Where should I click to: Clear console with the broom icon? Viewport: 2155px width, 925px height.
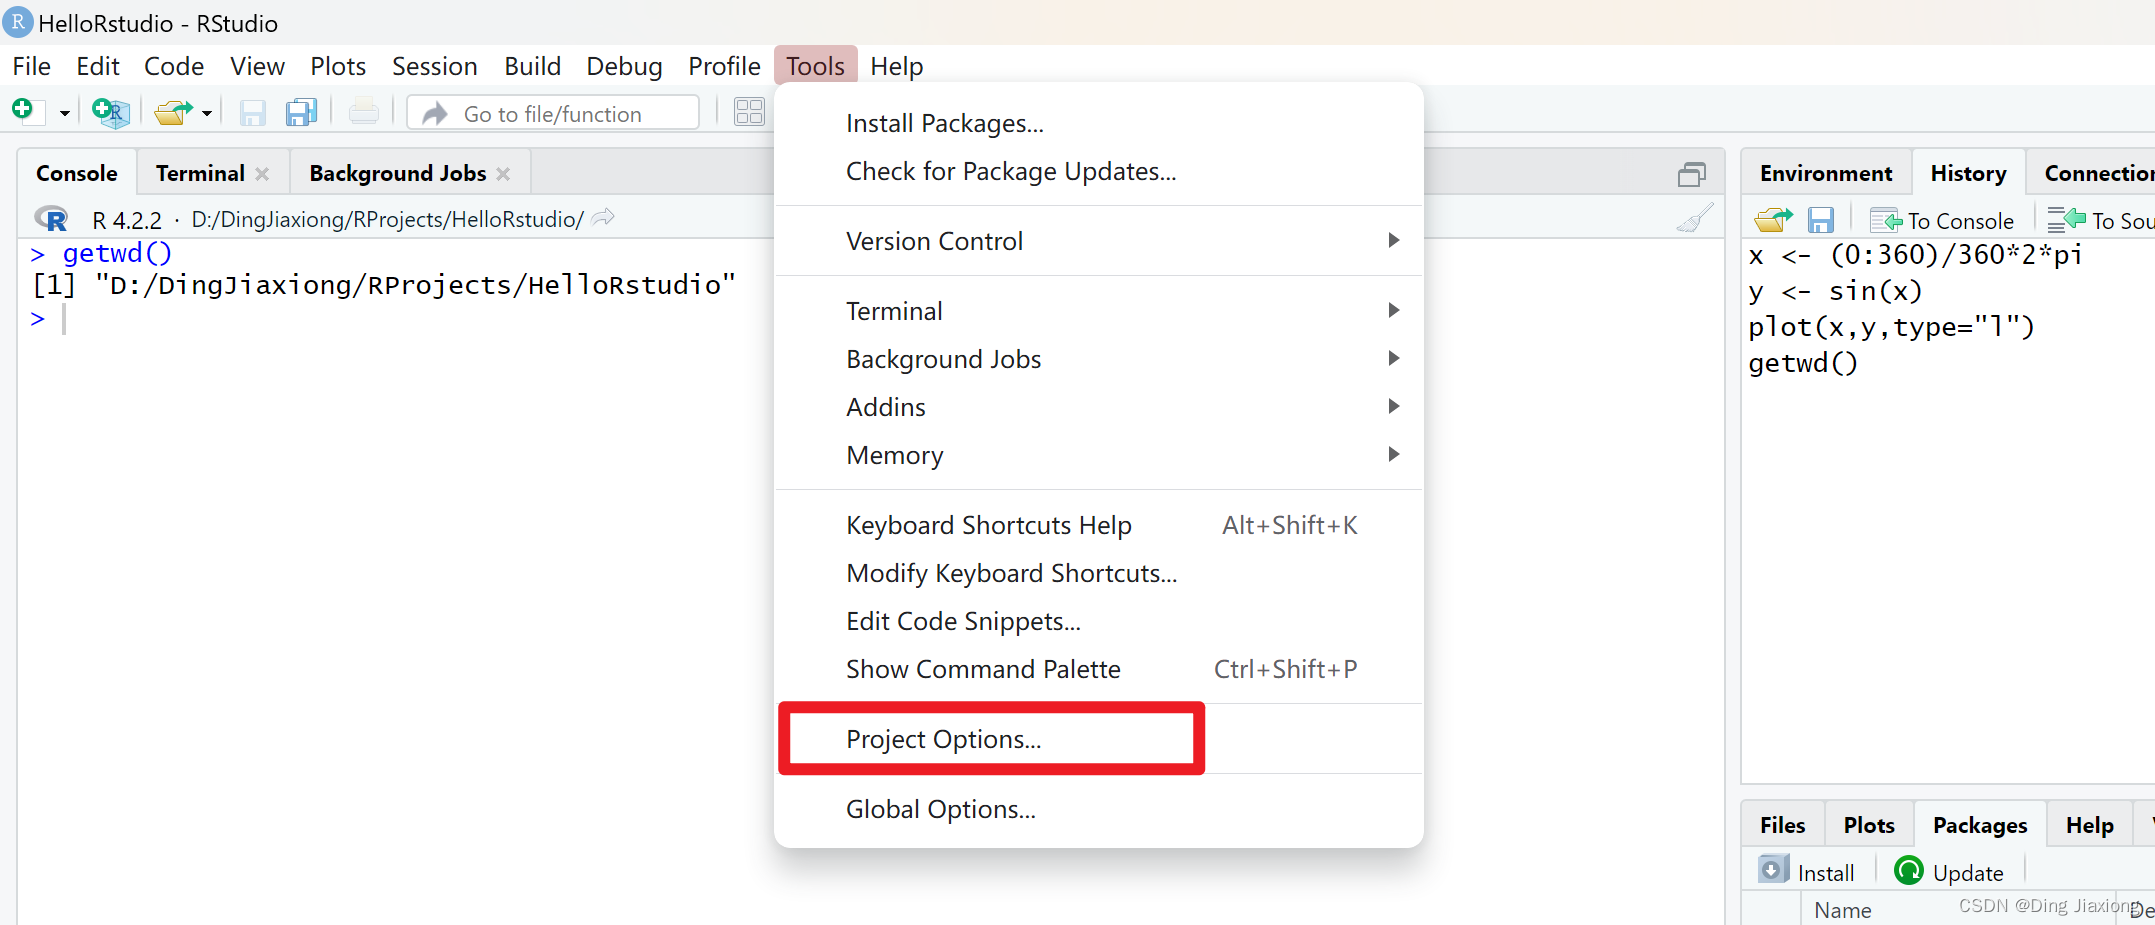tap(1695, 217)
